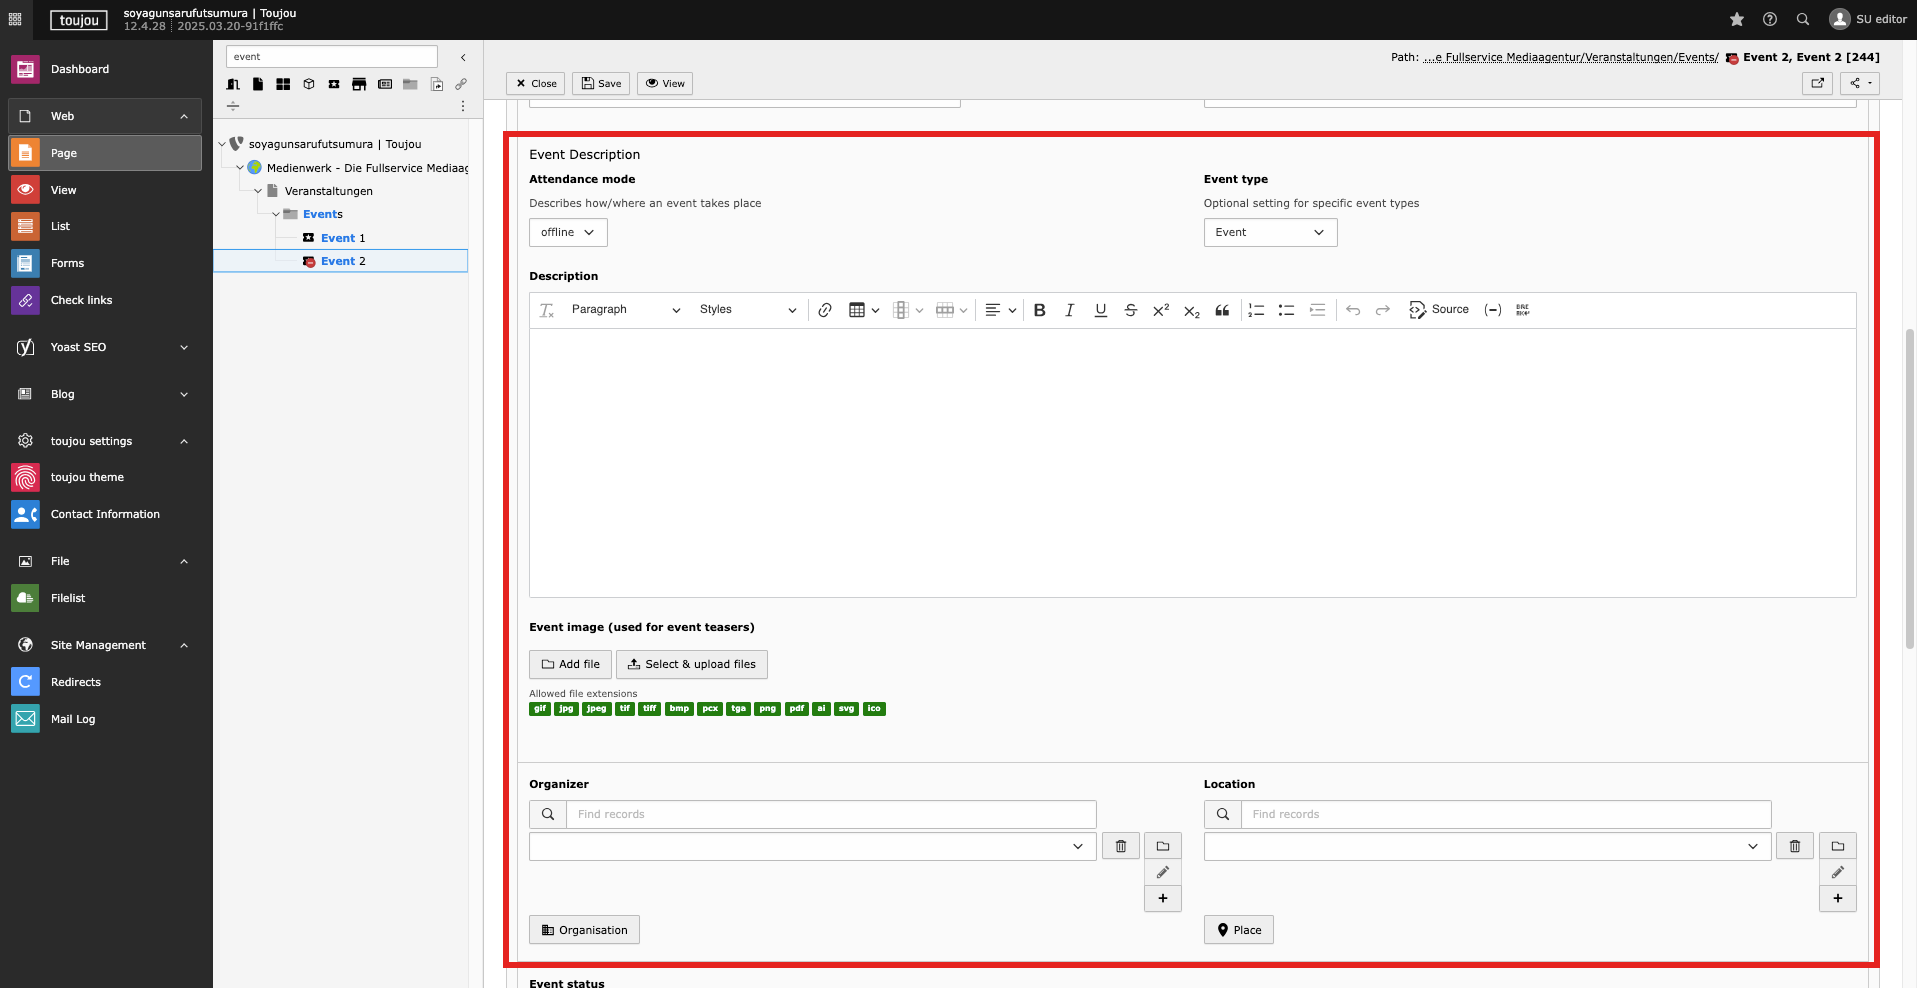
Task: Delete selected Organizer record with trash icon
Action: 1120,846
